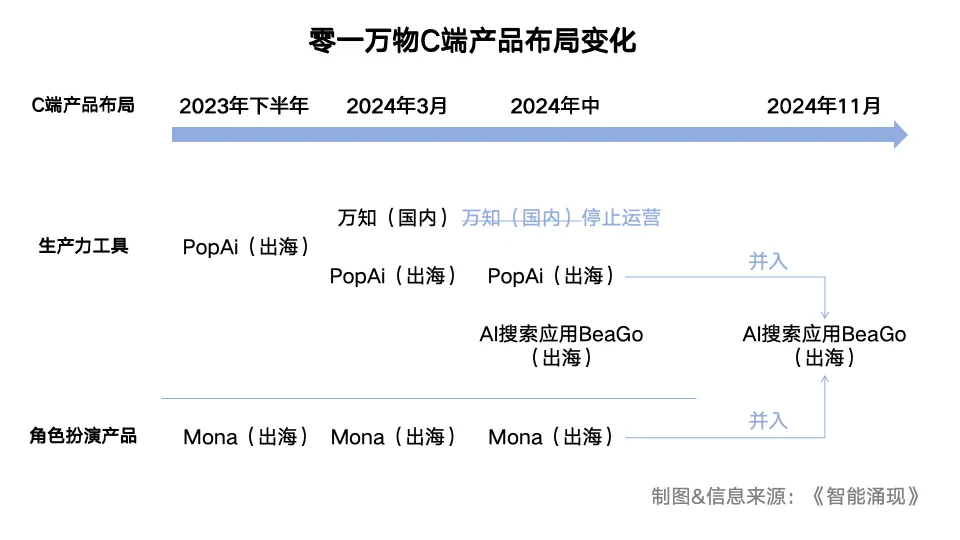Click AI搜索应用BeaGo under 2024年11月
The width and height of the screenshot is (960, 540).
coord(824,345)
